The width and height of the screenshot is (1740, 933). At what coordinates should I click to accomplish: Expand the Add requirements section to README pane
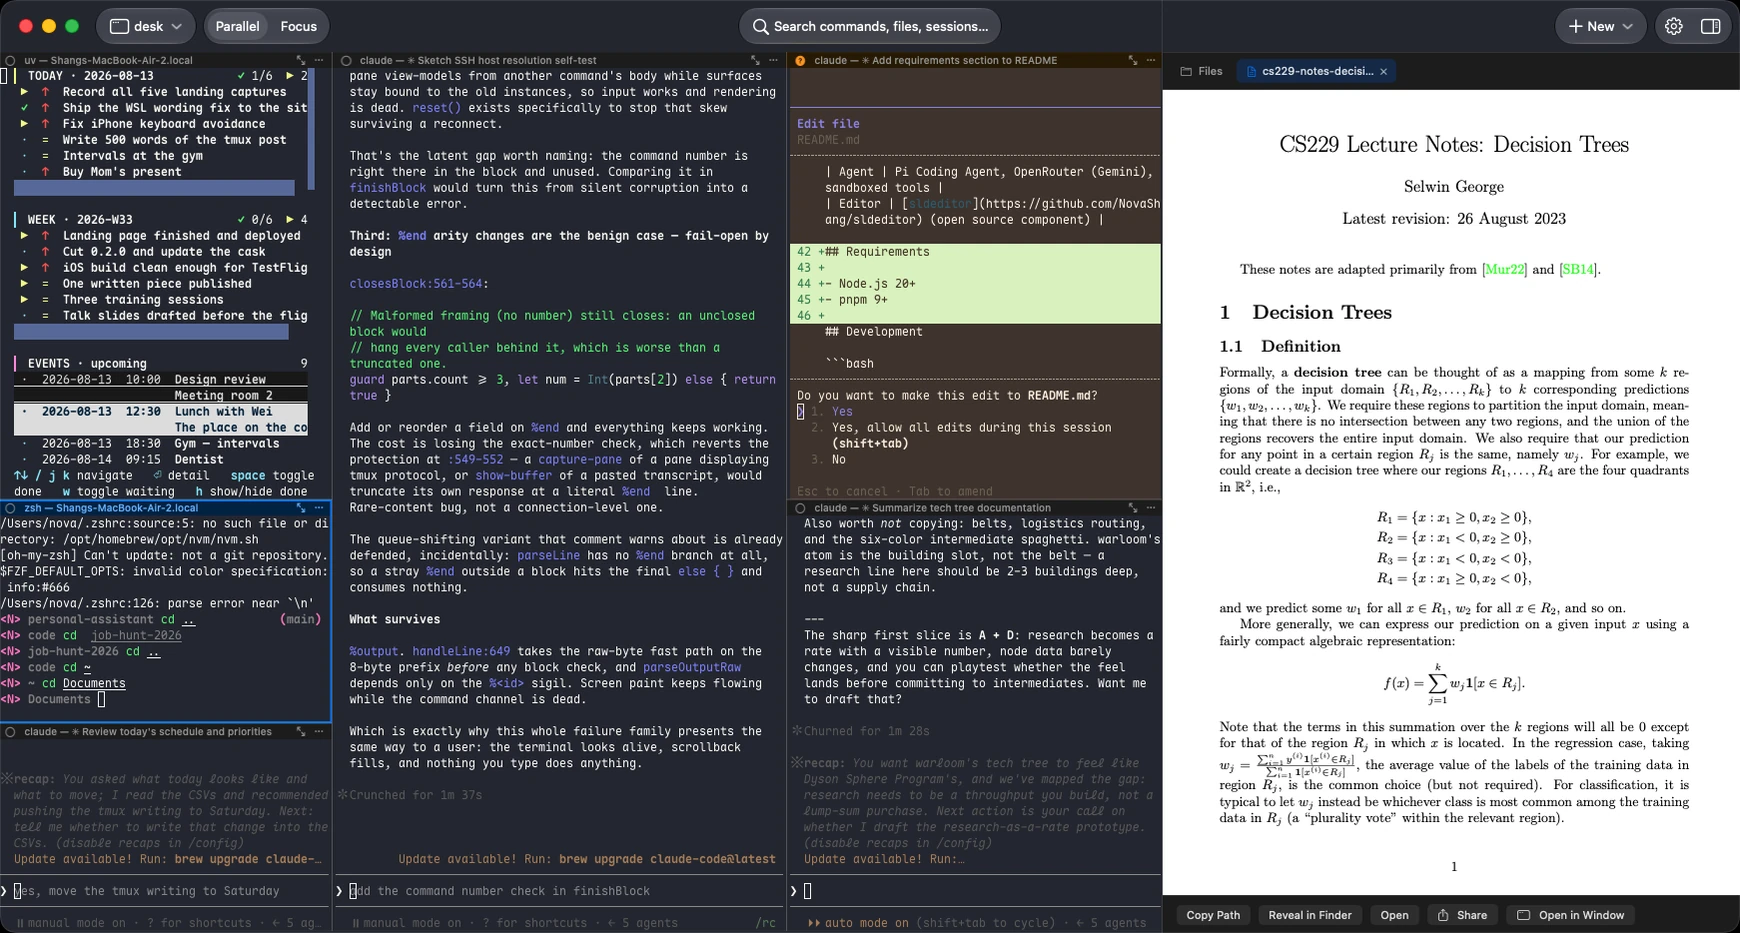1133,60
